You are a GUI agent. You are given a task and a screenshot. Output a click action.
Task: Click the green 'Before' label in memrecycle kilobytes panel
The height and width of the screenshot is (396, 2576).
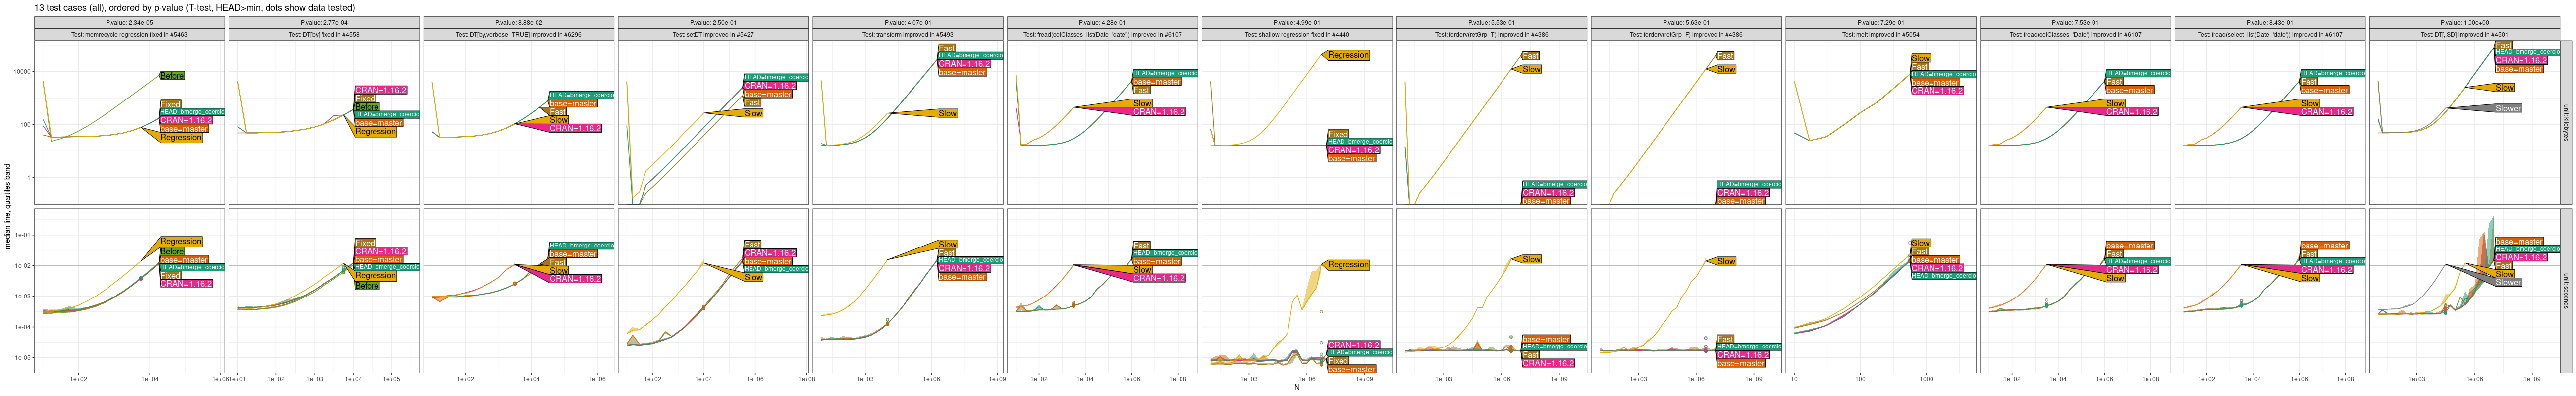(x=172, y=76)
